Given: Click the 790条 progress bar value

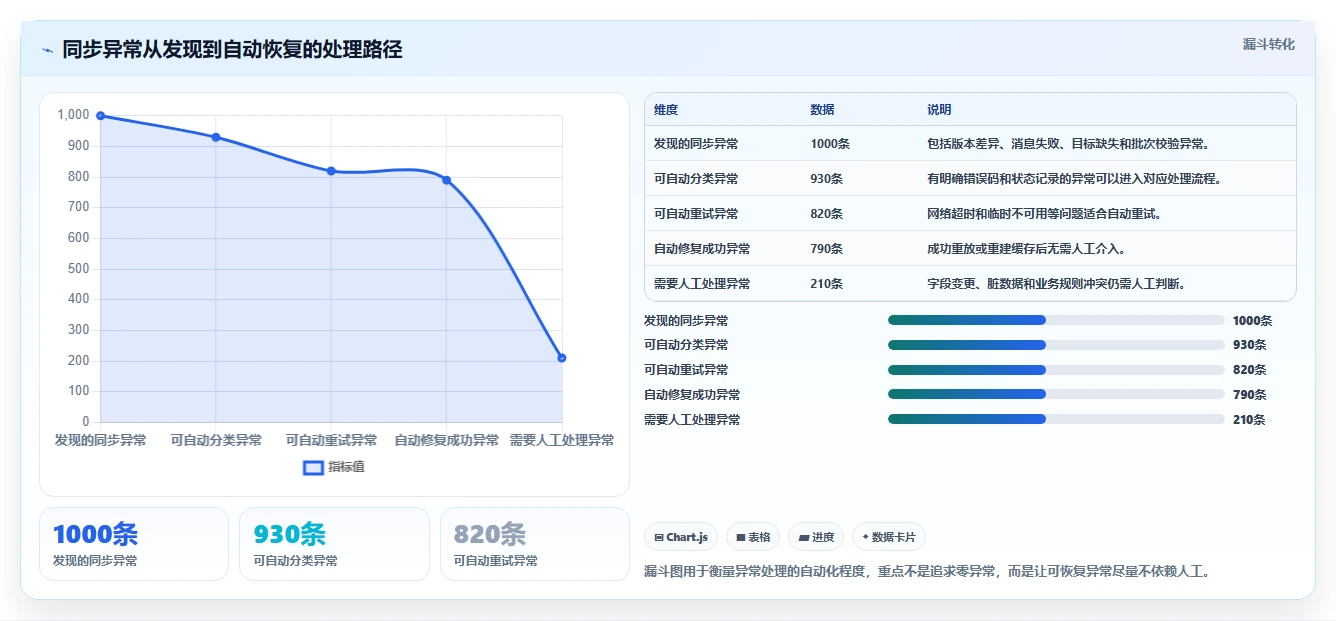Looking at the screenshot, I should tap(1249, 395).
